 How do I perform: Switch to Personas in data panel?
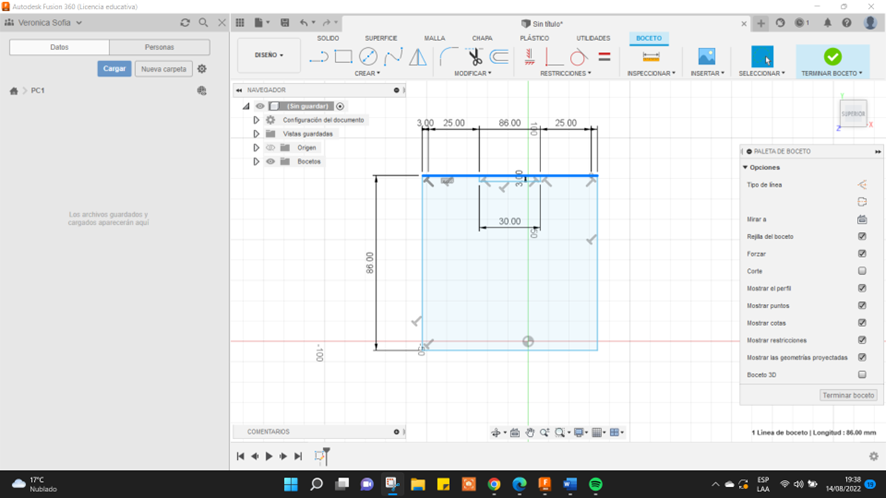pyautogui.click(x=159, y=47)
